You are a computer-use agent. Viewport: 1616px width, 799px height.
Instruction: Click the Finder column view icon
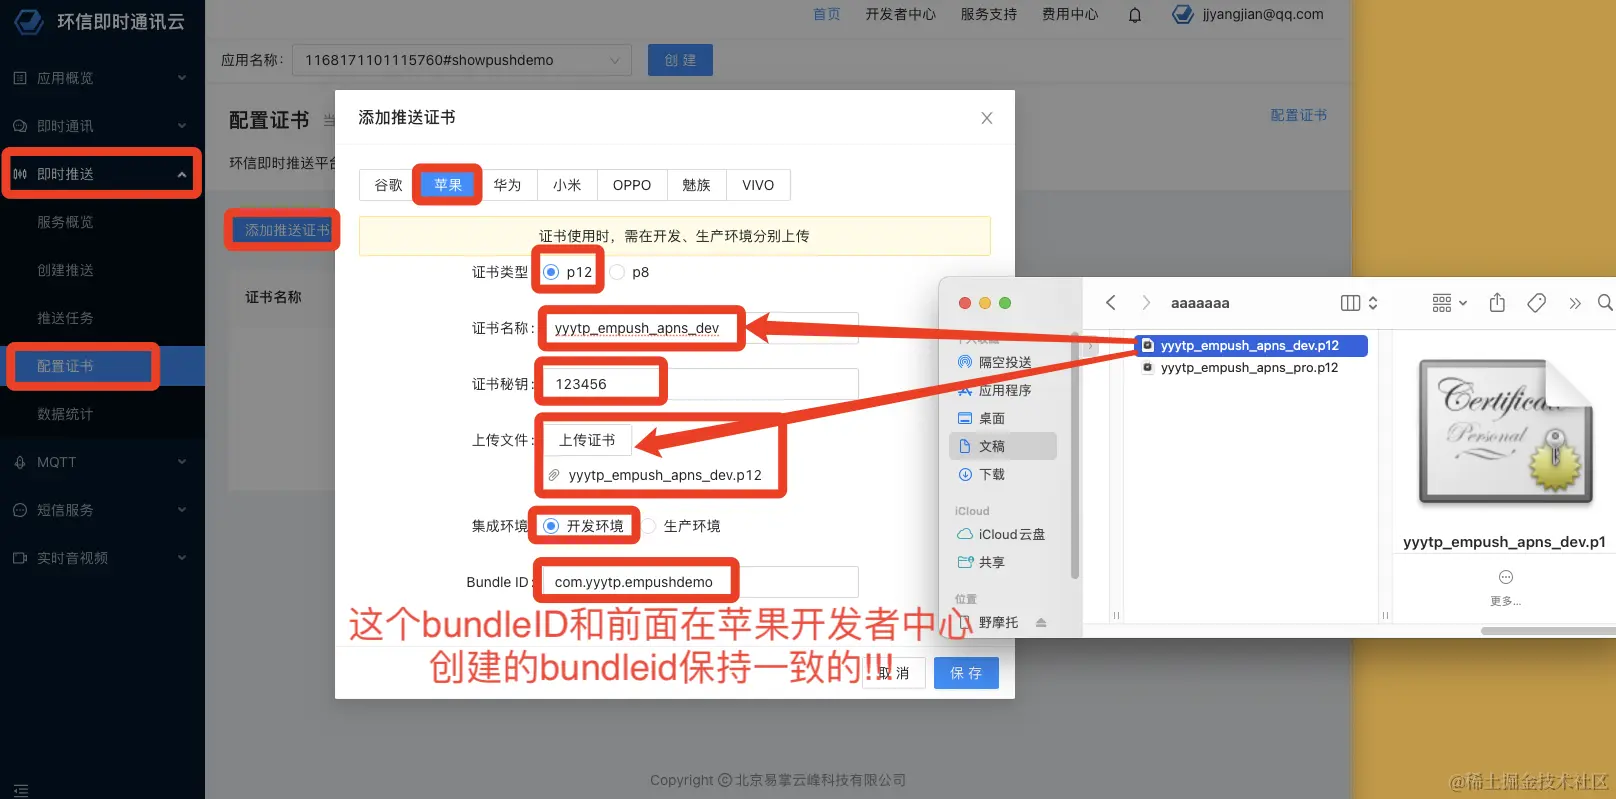point(1350,303)
